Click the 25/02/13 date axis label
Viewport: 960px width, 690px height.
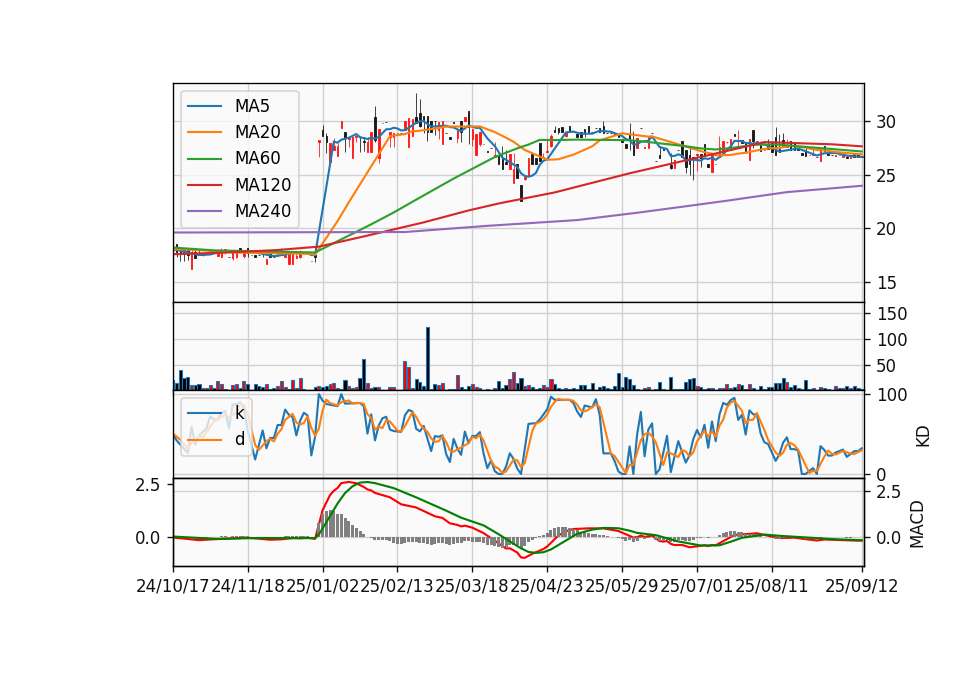pyautogui.click(x=397, y=586)
